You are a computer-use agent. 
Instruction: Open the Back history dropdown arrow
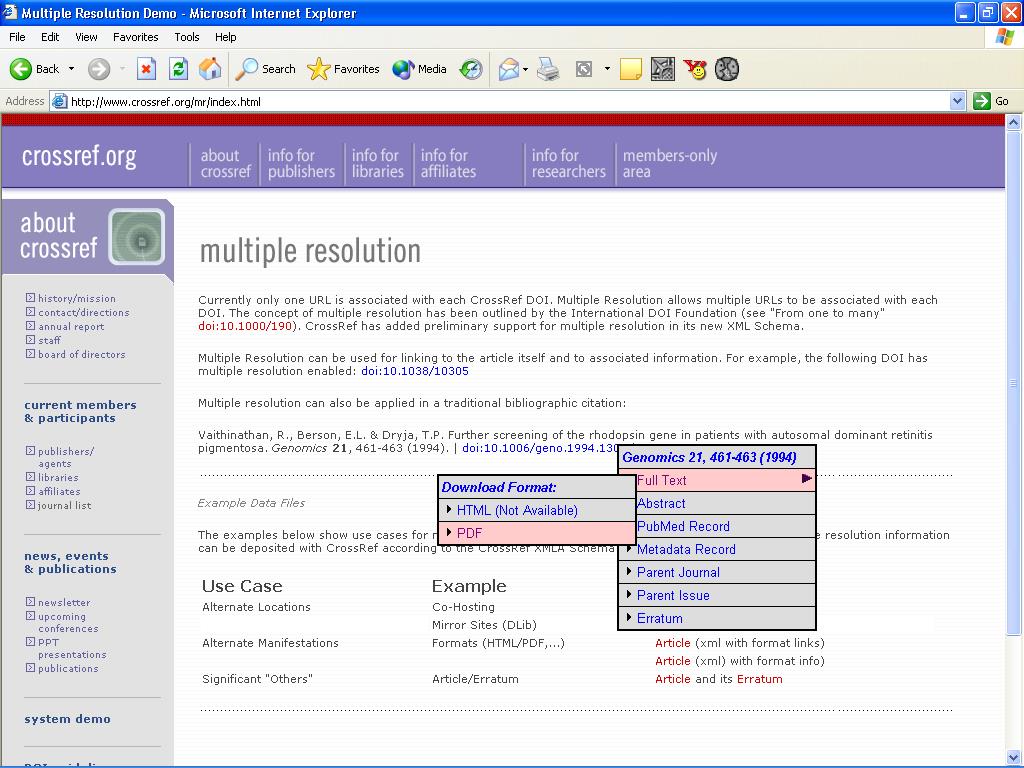tap(71, 69)
